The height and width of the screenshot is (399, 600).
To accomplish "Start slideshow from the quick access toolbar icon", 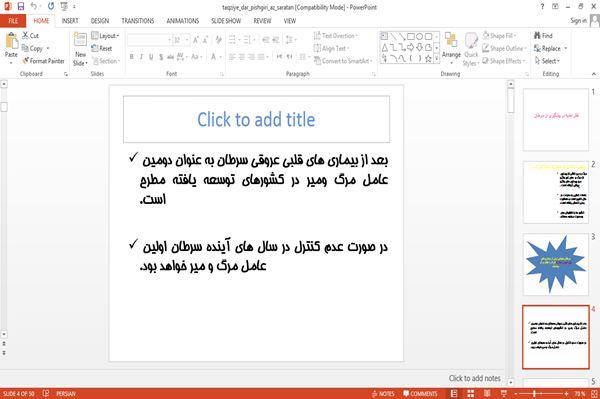I will (64, 7).
